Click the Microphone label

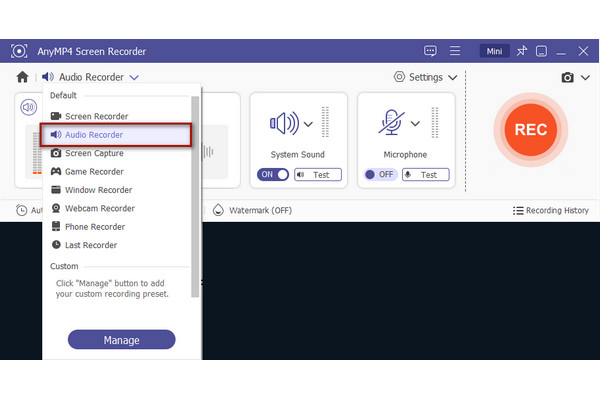[405, 155]
